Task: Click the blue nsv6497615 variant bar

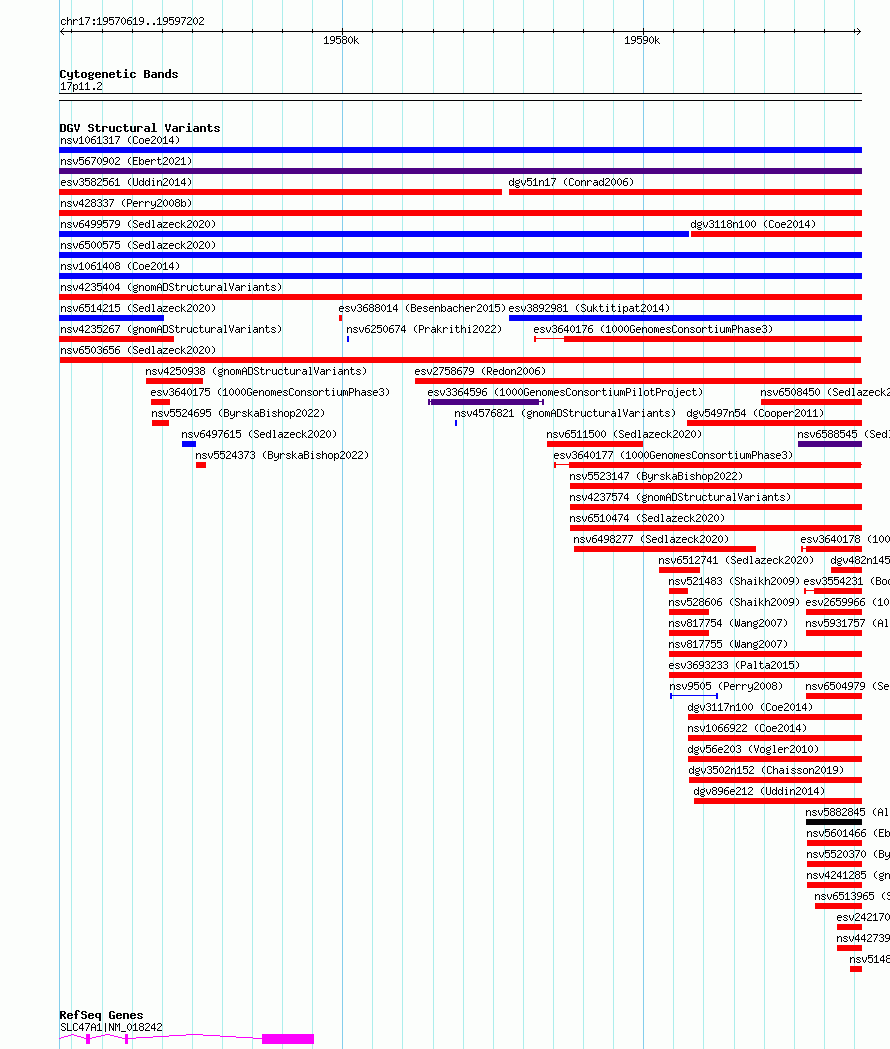Action: (189, 444)
